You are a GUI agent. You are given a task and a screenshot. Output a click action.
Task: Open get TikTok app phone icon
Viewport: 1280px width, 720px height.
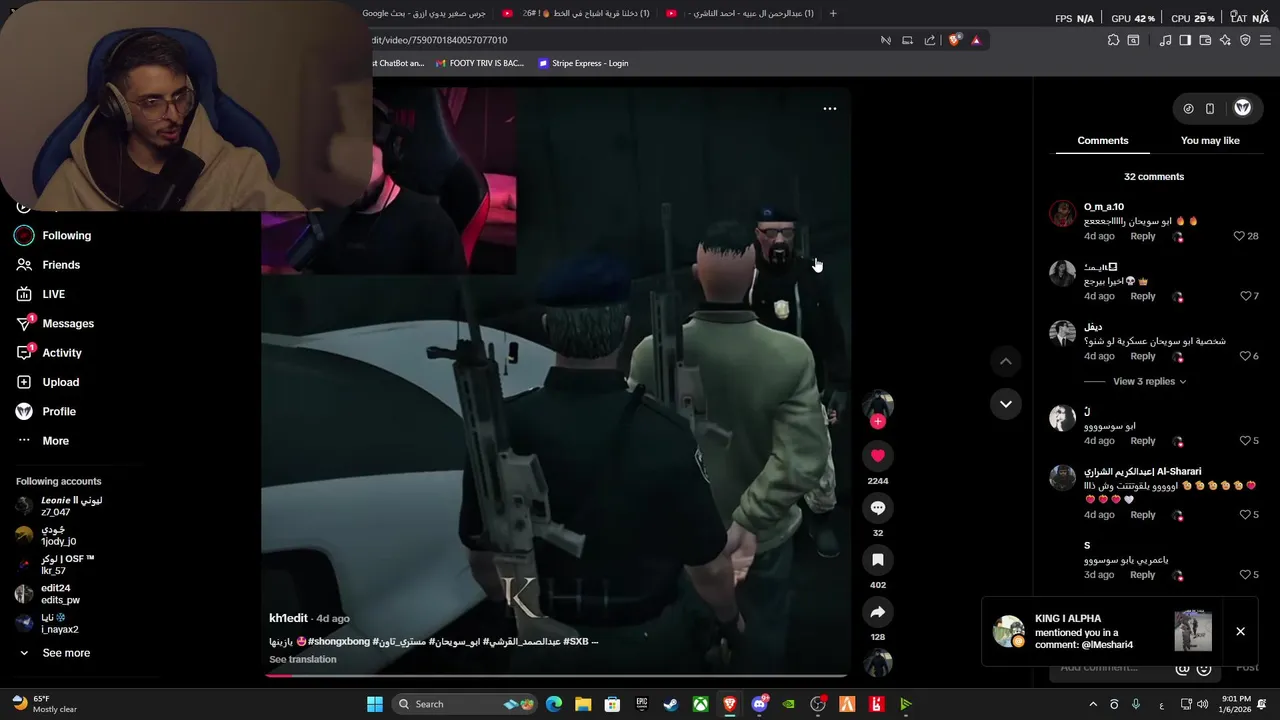(x=1209, y=108)
